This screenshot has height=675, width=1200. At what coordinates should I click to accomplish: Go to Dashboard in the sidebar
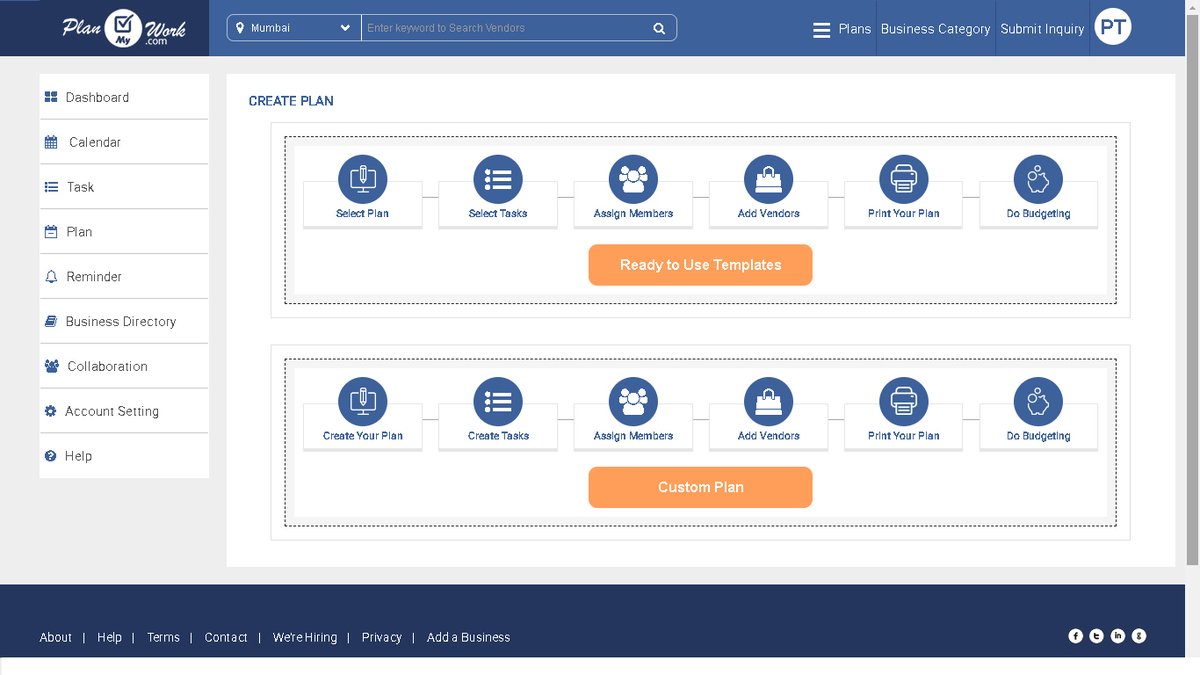124,97
